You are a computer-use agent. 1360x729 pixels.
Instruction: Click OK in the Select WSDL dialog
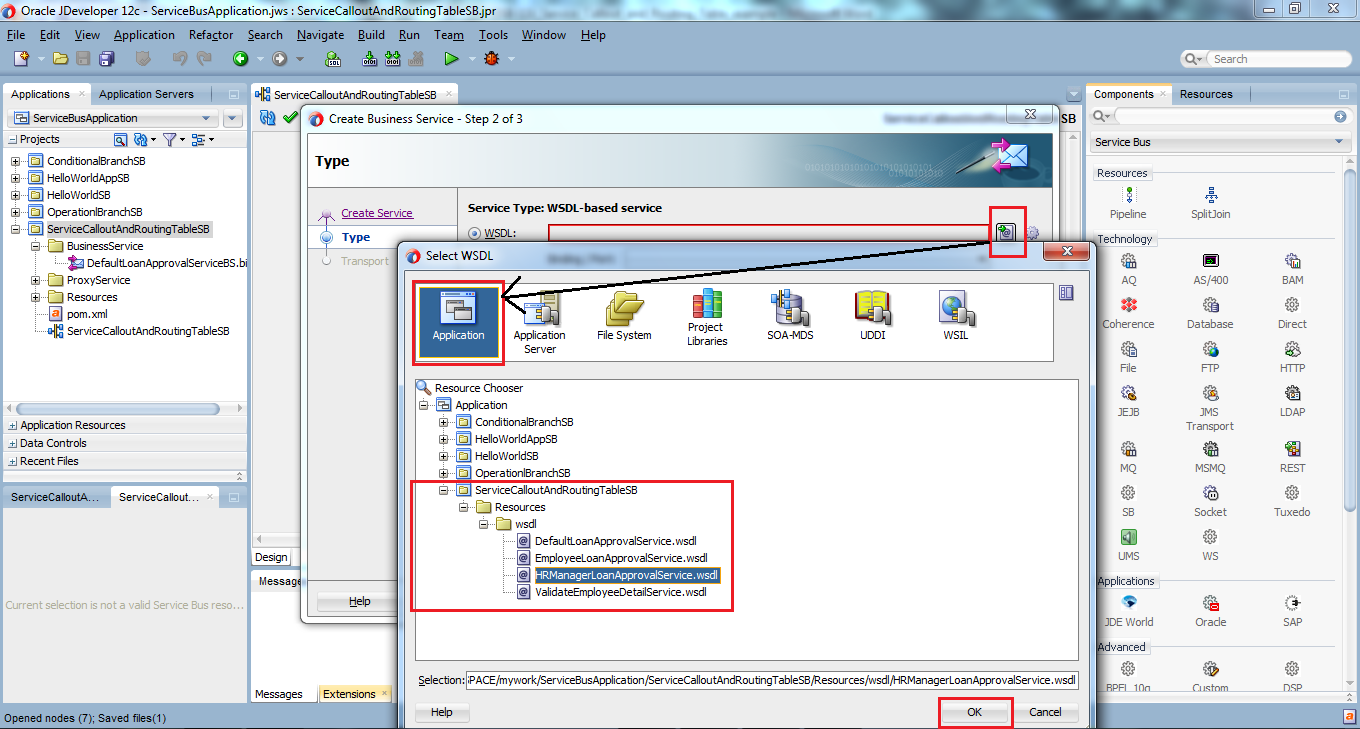[x=974, y=712]
